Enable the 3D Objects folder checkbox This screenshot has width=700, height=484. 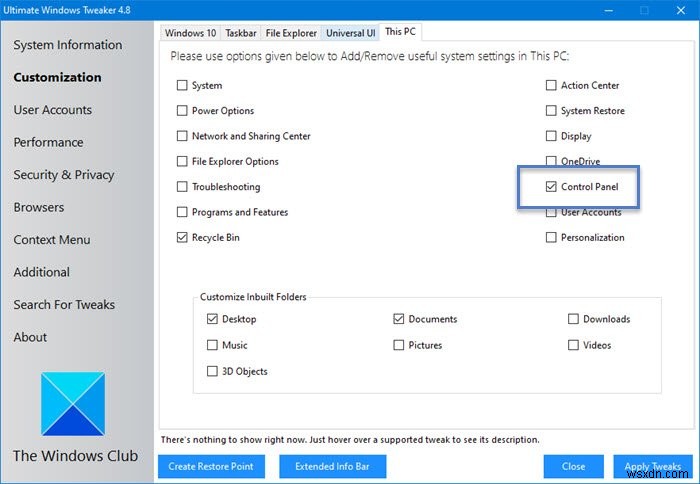212,371
